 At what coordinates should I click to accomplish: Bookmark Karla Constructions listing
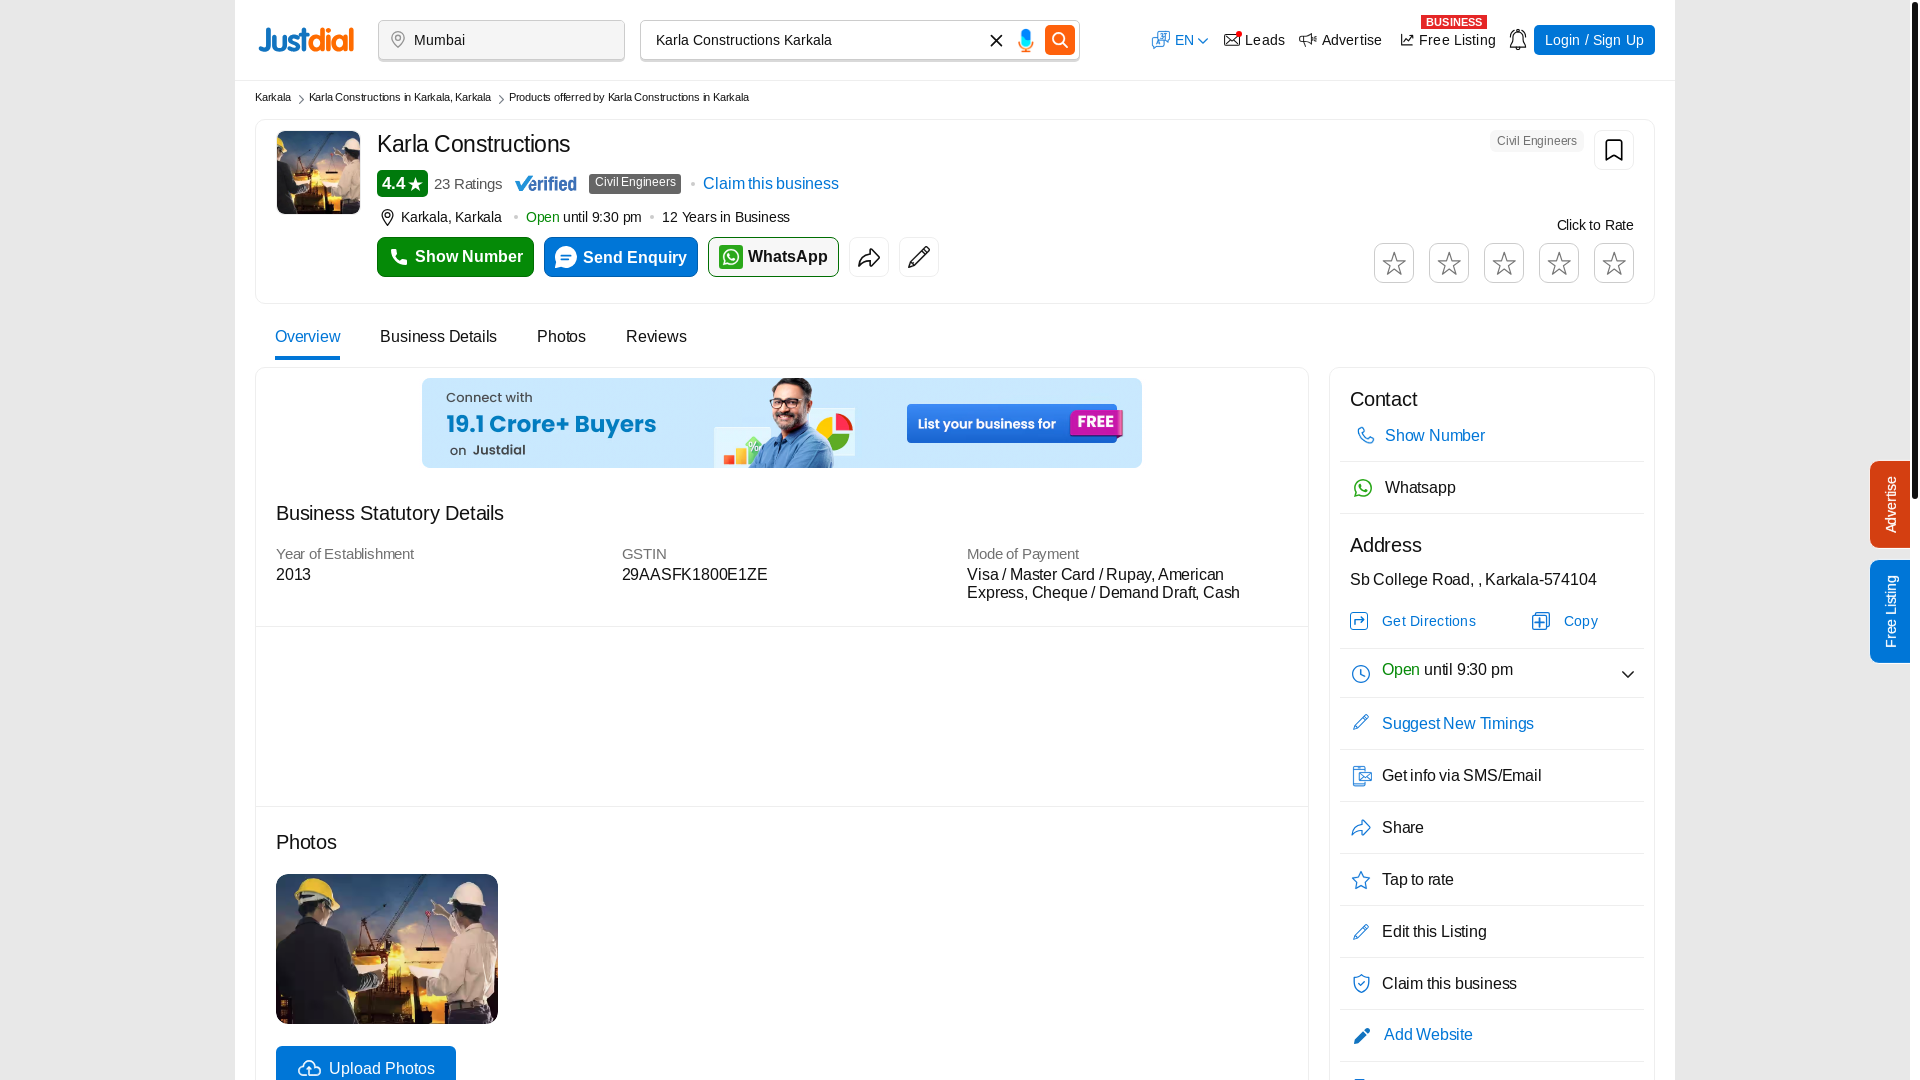pyautogui.click(x=1614, y=150)
